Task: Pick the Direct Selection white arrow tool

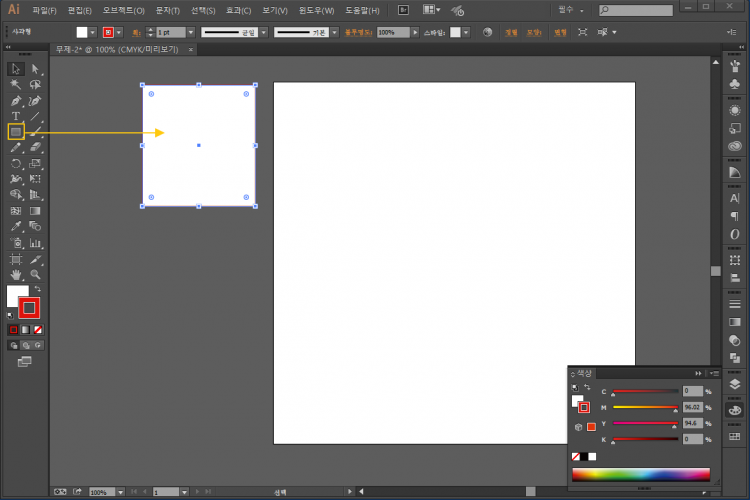Action: pyautogui.click(x=35, y=69)
